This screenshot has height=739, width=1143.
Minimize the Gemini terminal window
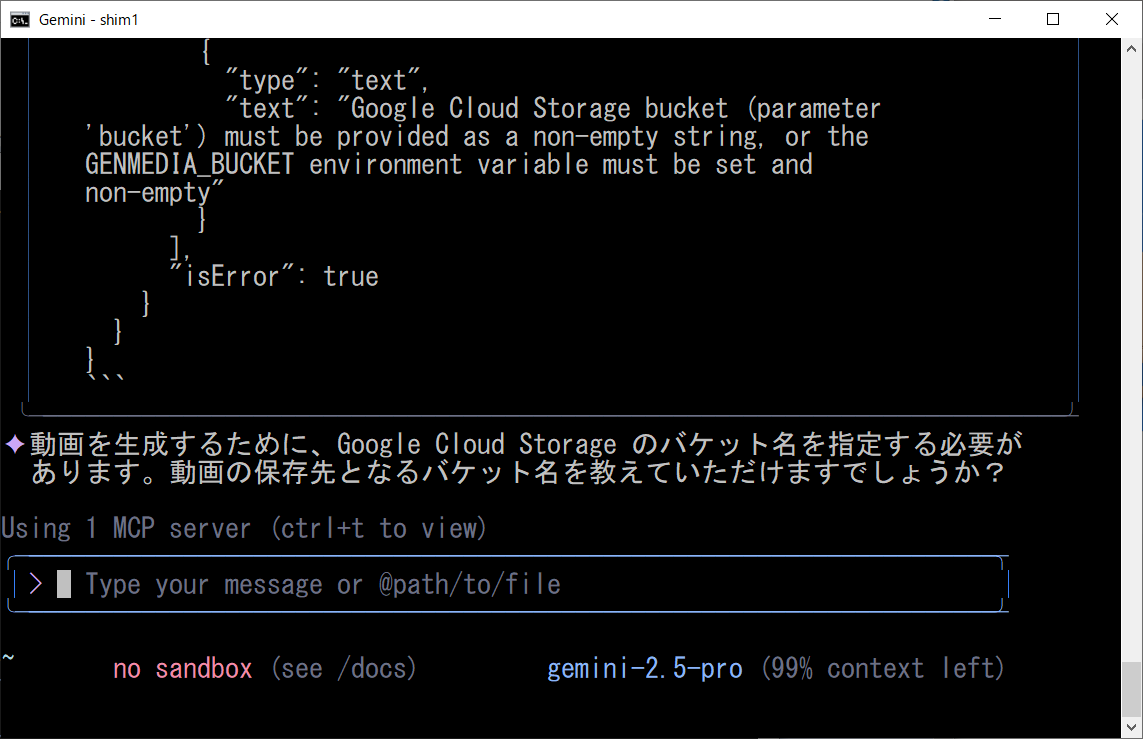click(995, 19)
